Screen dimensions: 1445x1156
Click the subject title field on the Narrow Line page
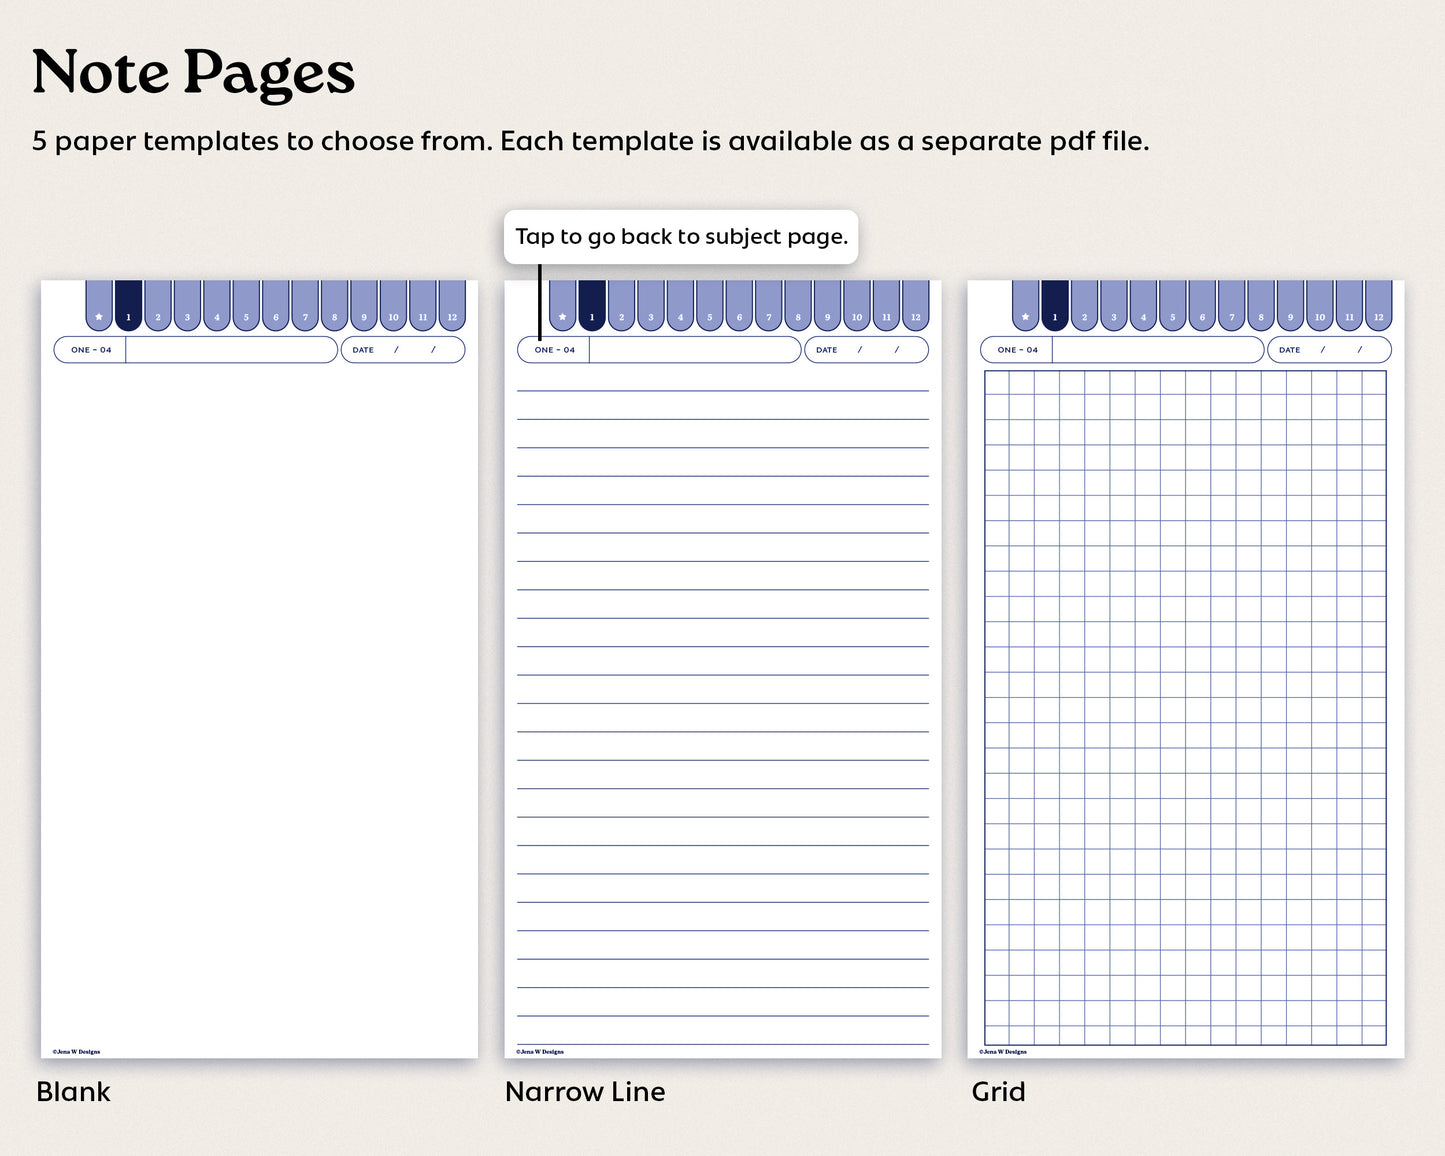point(695,349)
